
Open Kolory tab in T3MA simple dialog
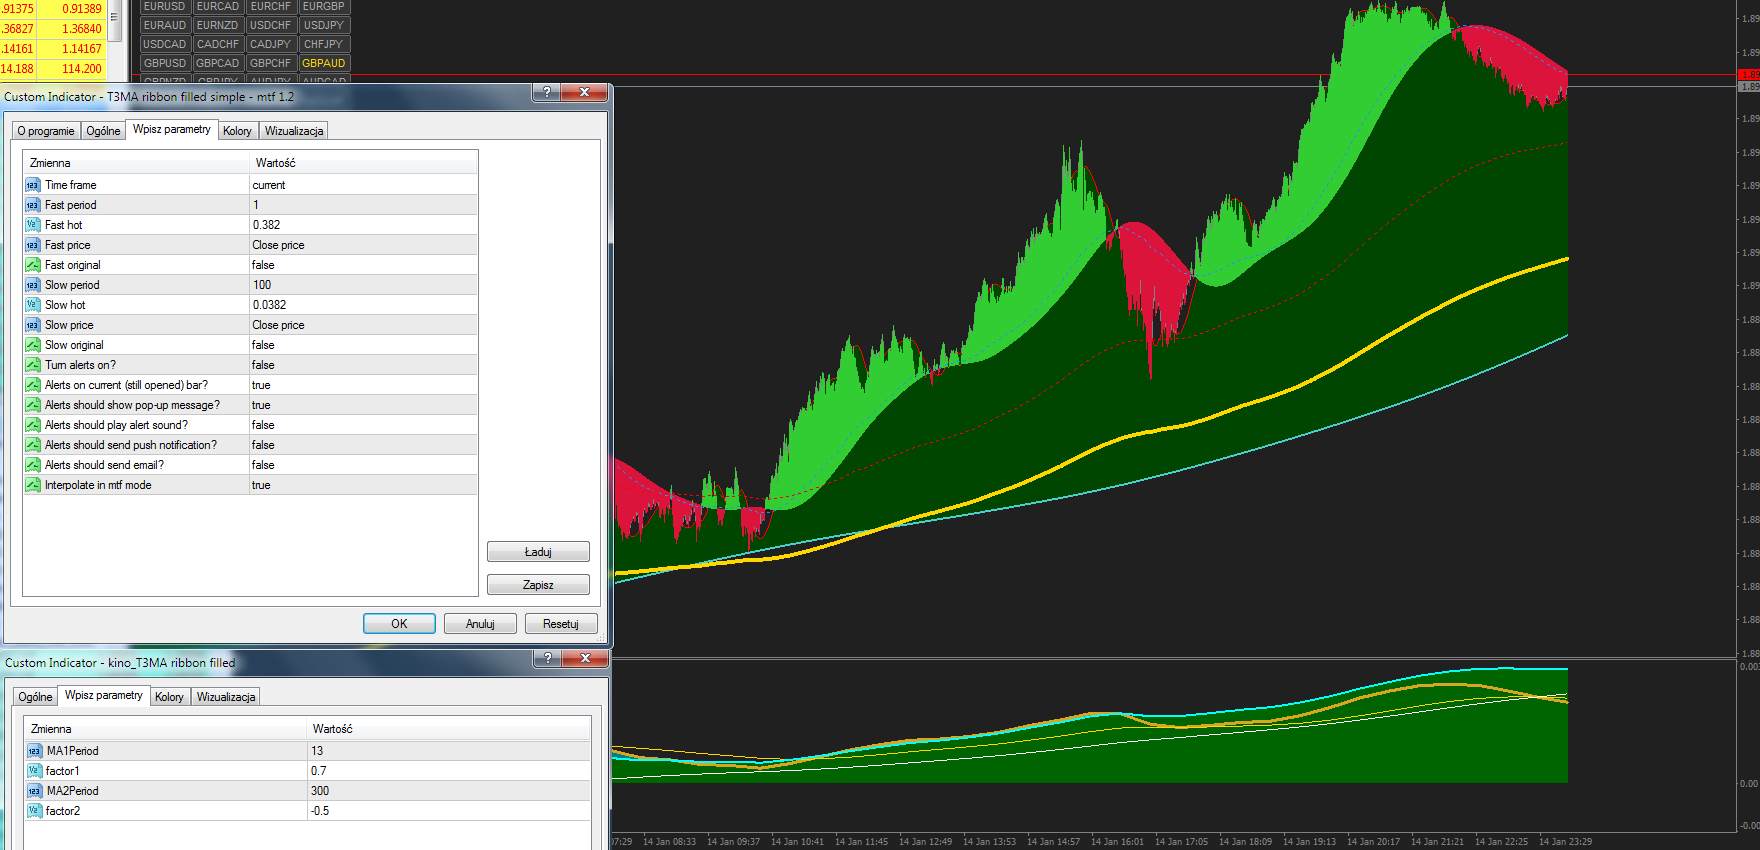click(x=237, y=131)
